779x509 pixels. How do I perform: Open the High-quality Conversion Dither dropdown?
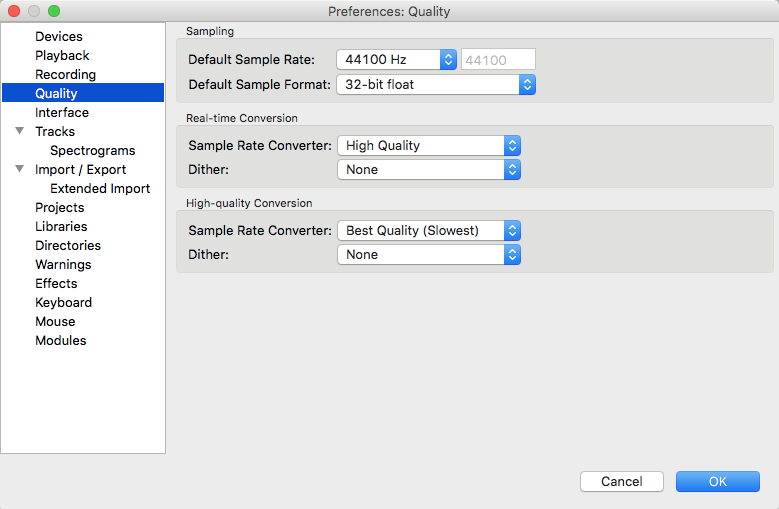point(429,255)
